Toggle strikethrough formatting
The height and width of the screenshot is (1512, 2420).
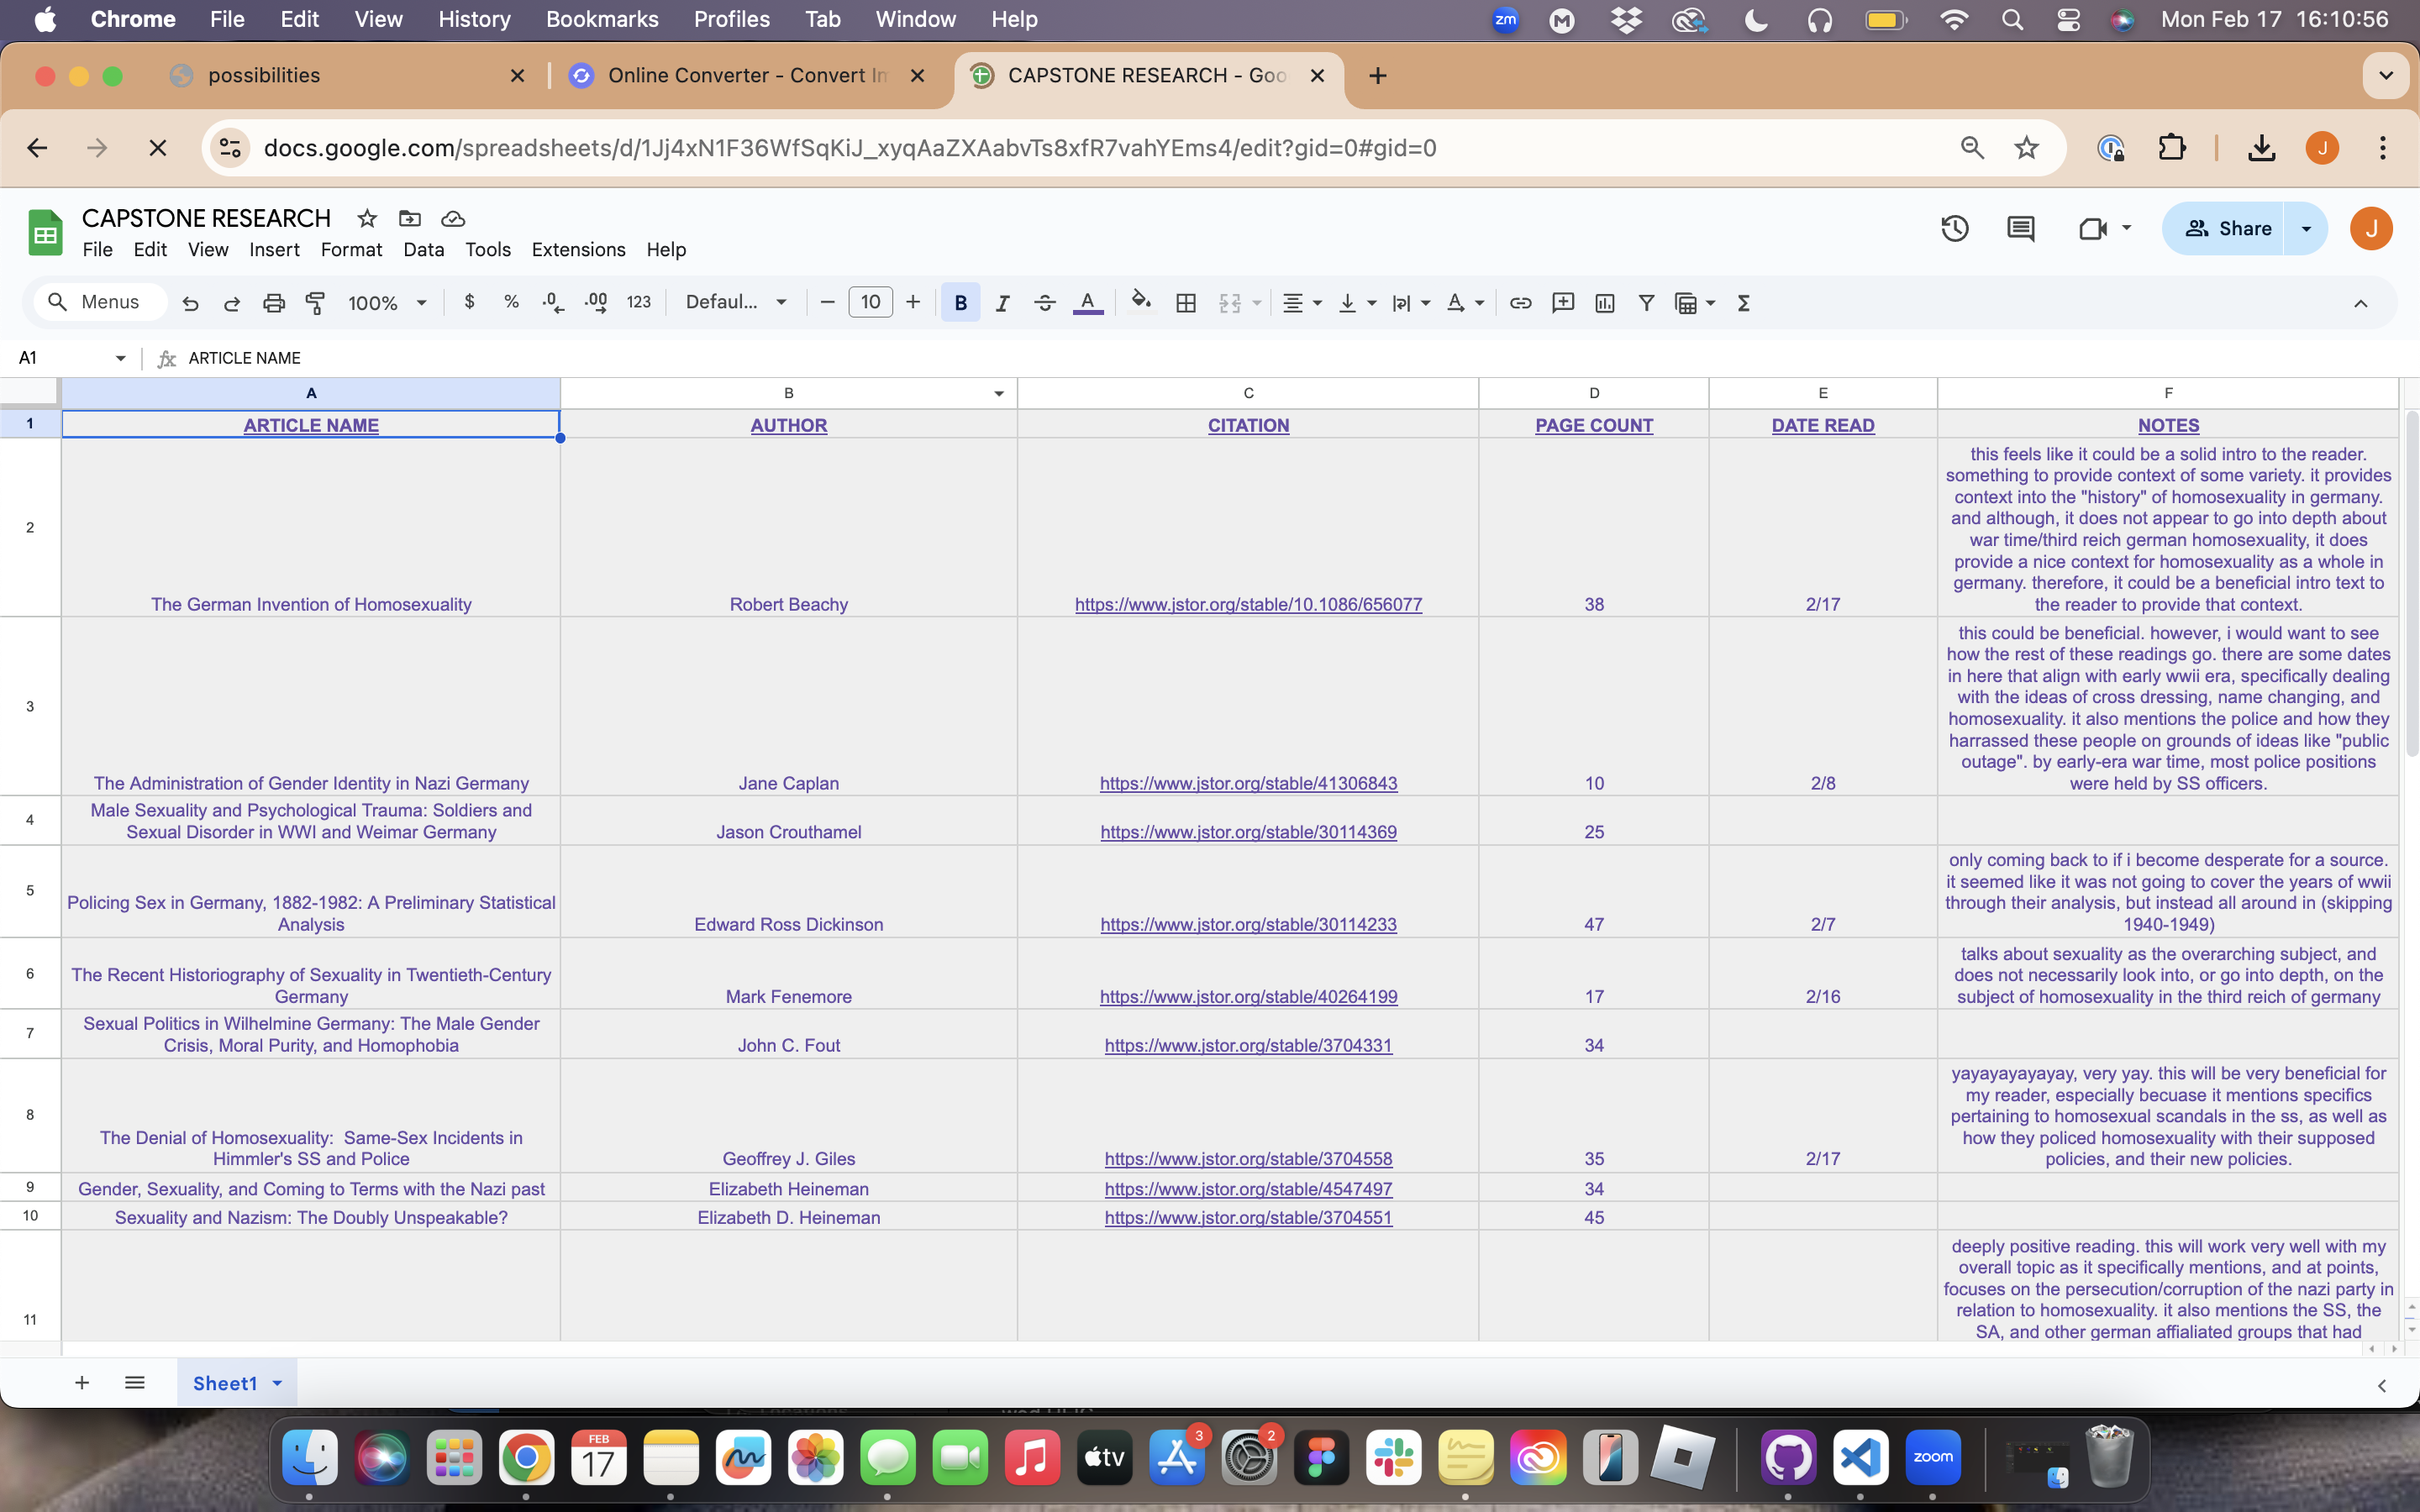[x=1044, y=303]
